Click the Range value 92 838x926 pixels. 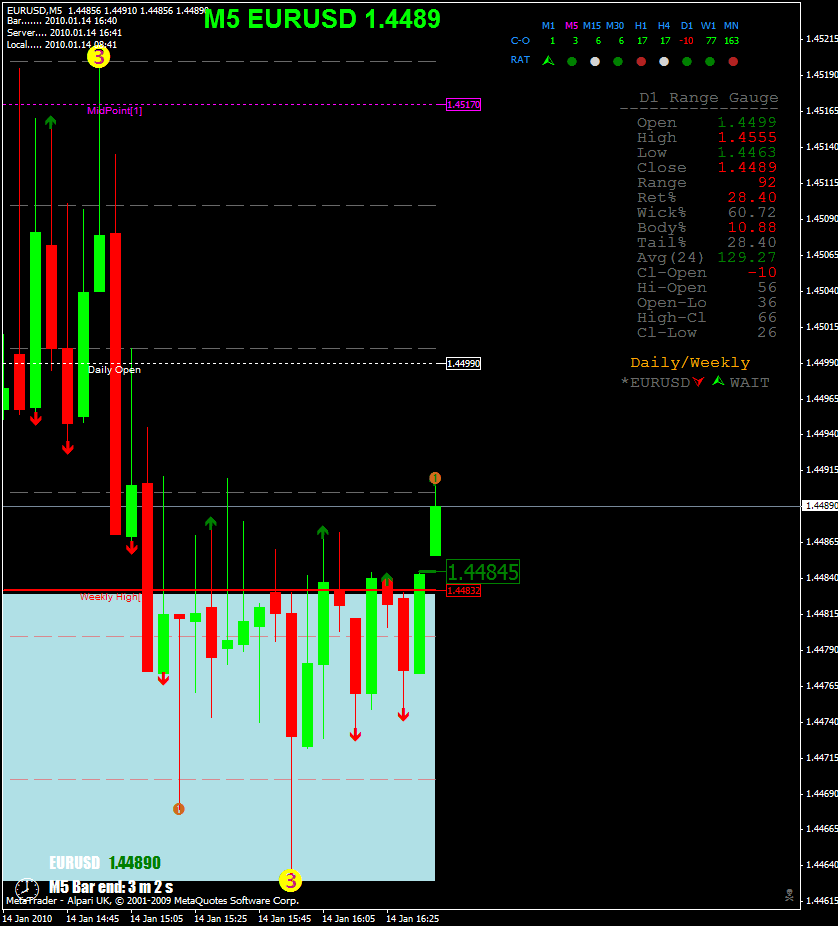pos(767,182)
